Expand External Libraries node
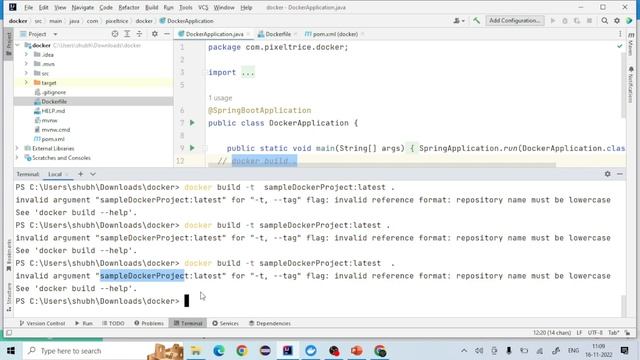Screen dimensions: 640x360 pyautogui.click(x=18, y=148)
